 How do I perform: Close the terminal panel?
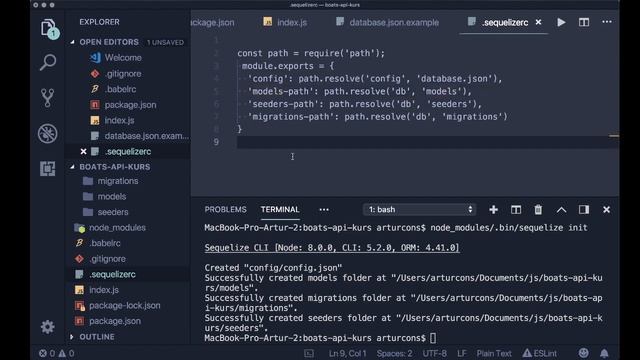(607, 209)
